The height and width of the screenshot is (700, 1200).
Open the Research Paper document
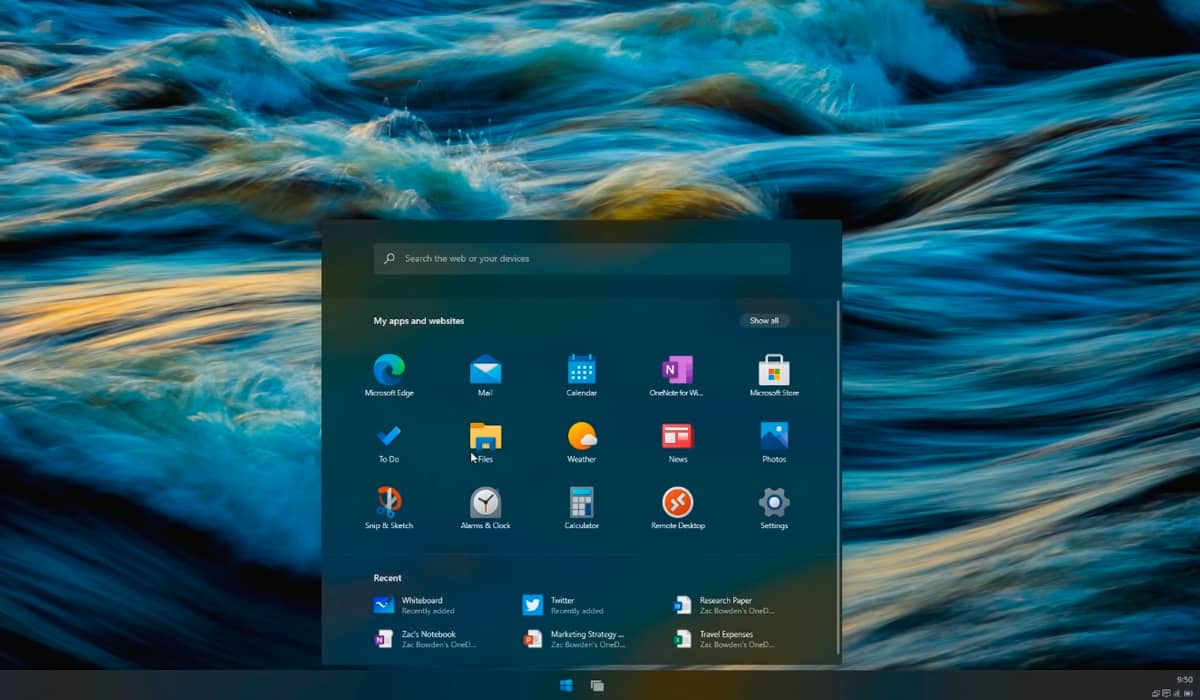click(716, 603)
